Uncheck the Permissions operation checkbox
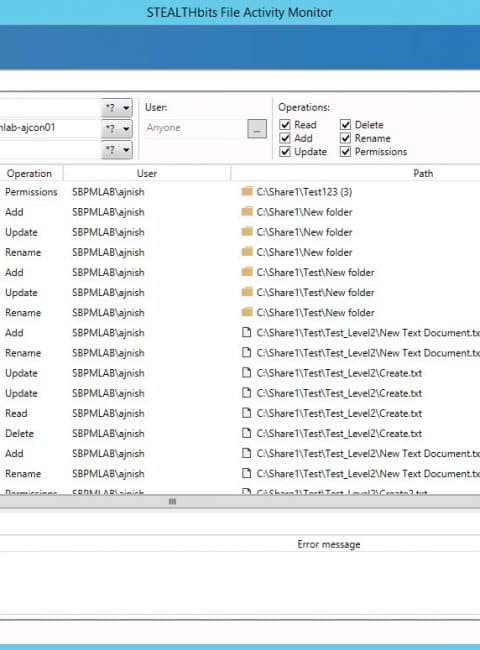Image resolution: width=480 pixels, height=650 pixels. [345, 151]
